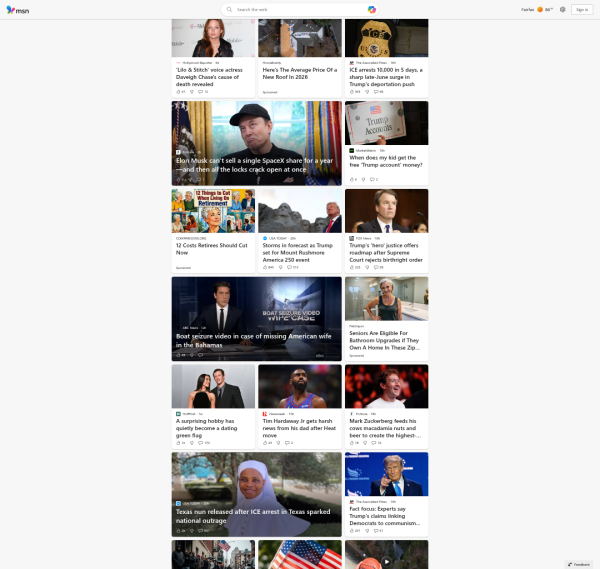This screenshot has width=600, height=569.
Task: Open 12 Costs Retirees Should Cut Now
Action: click(212, 249)
